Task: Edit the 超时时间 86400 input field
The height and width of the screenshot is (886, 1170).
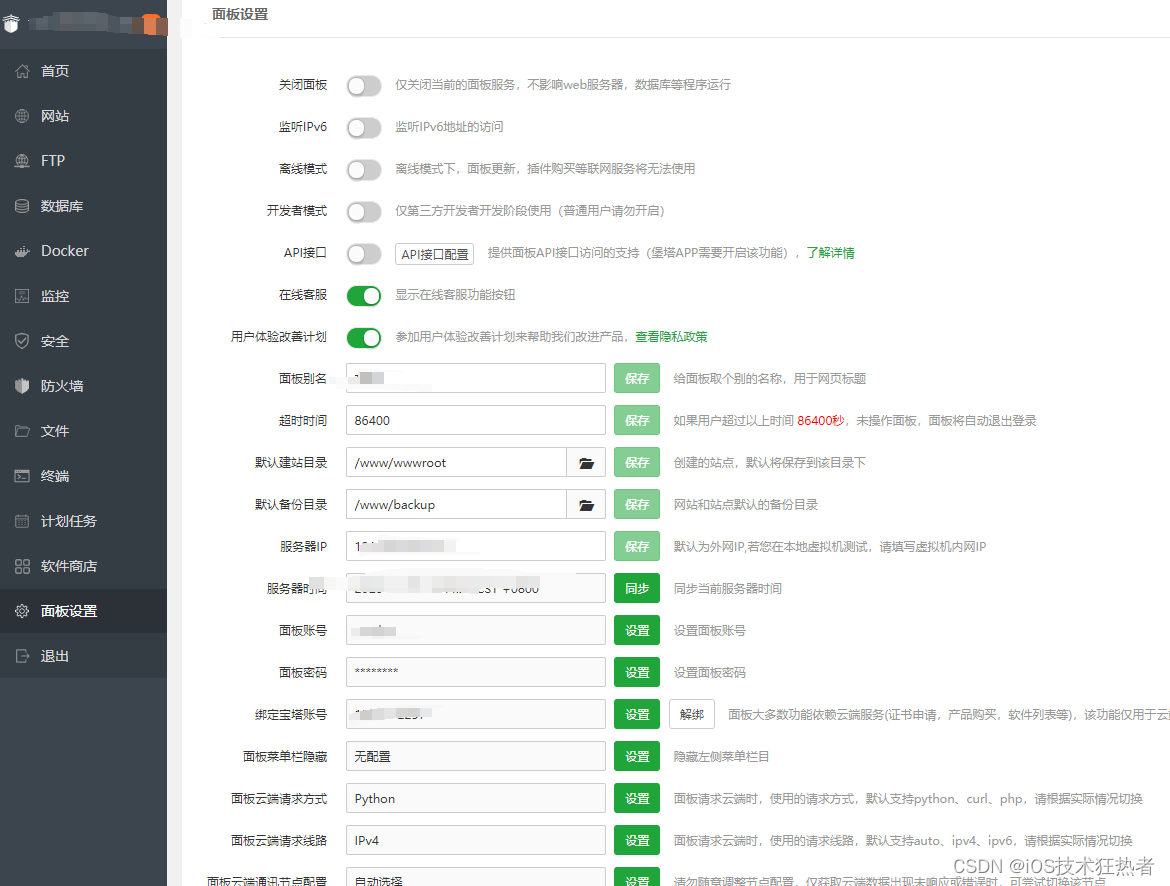Action: [475, 420]
